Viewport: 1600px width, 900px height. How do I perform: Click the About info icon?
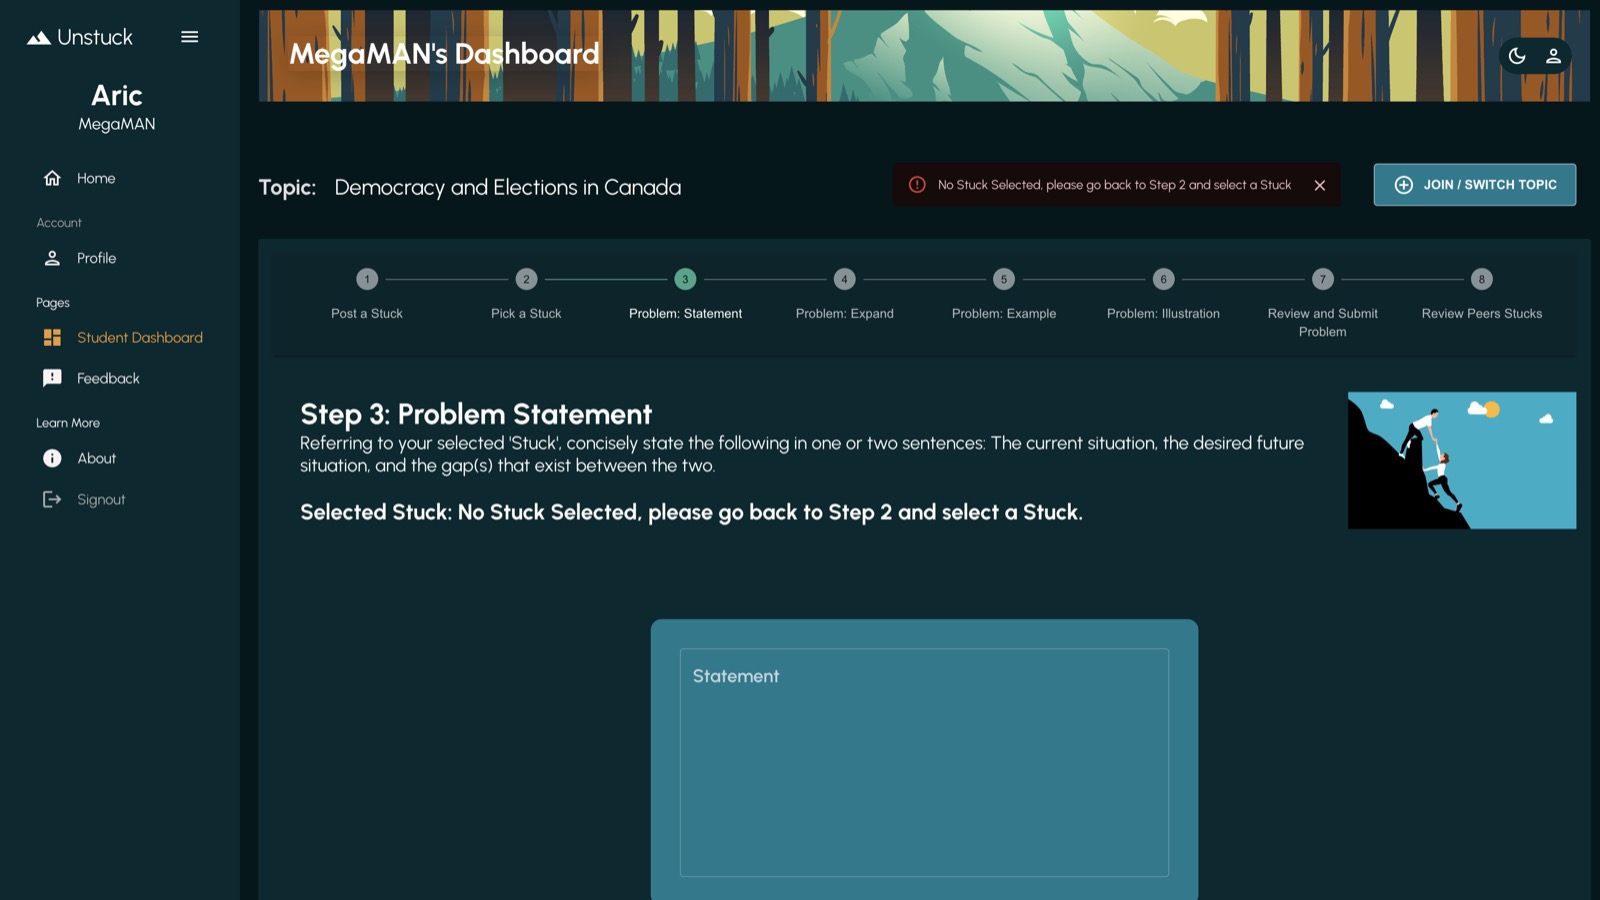(52, 458)
